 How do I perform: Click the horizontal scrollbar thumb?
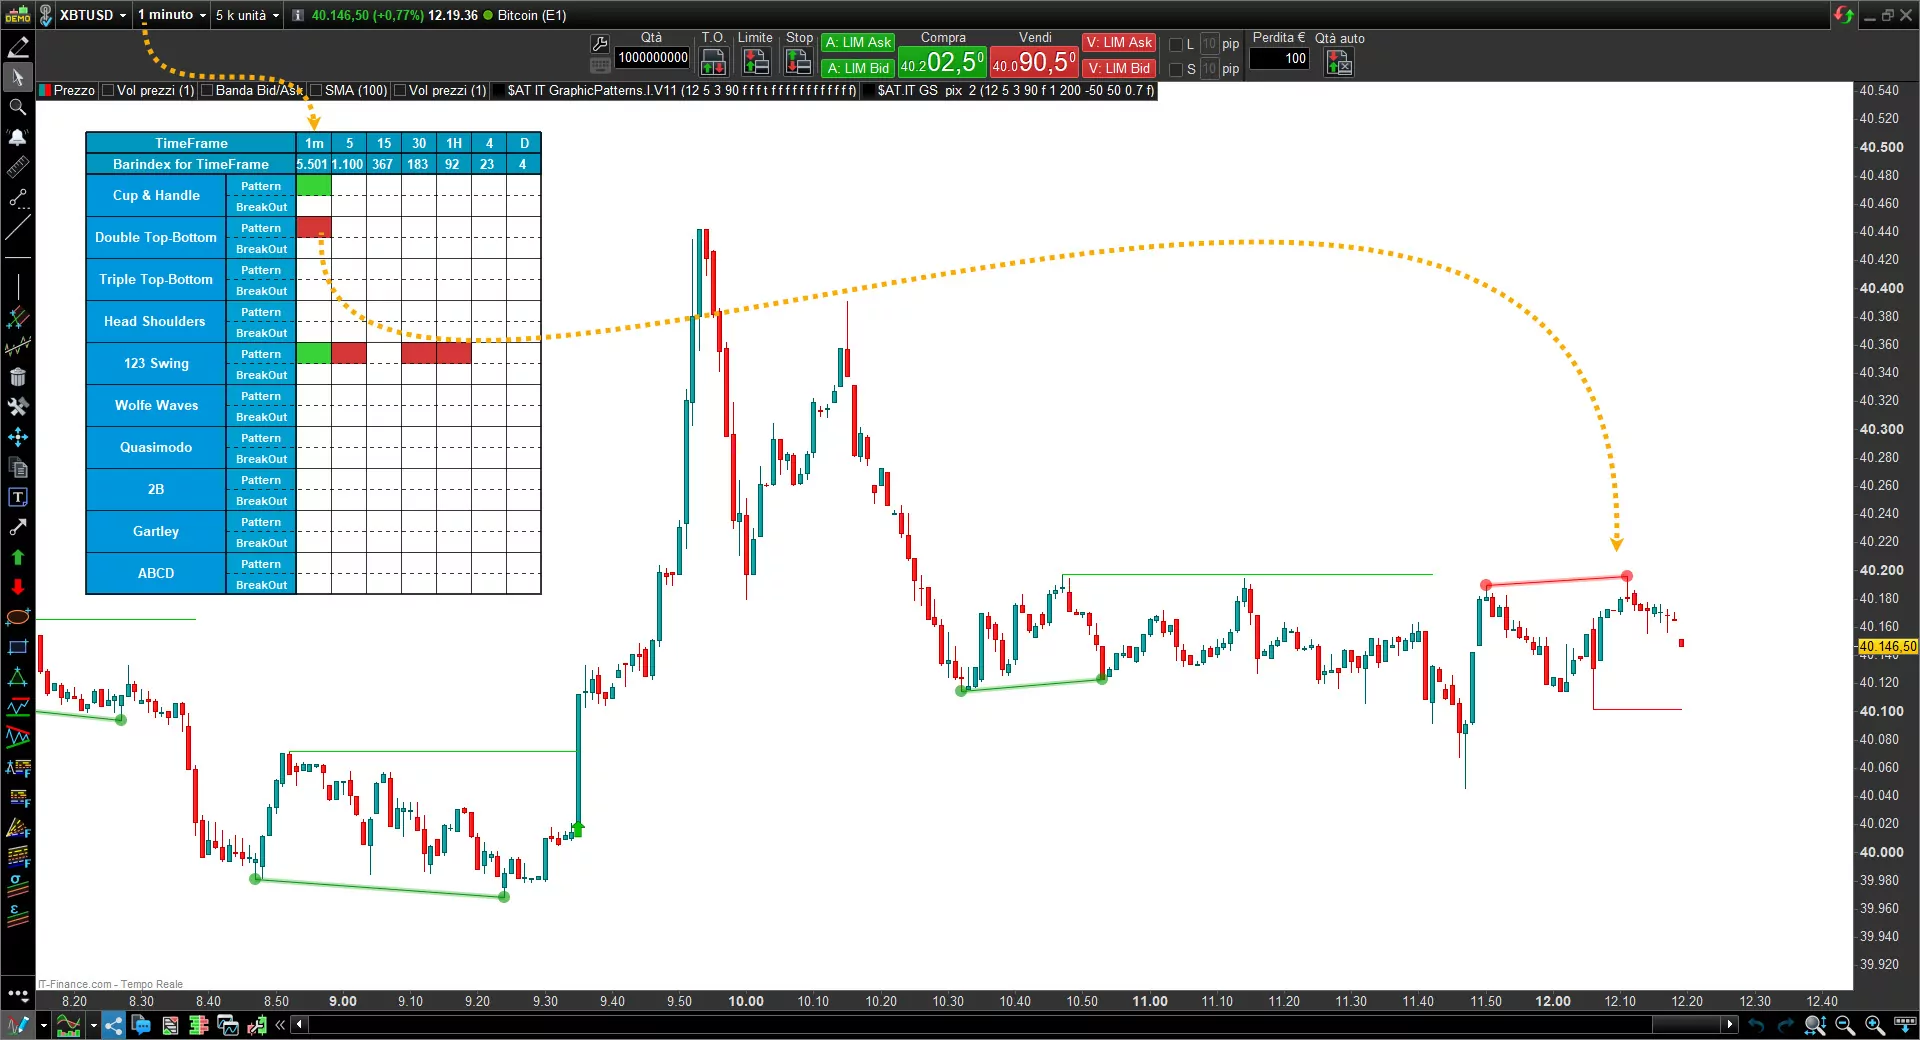point(1686,1024)
